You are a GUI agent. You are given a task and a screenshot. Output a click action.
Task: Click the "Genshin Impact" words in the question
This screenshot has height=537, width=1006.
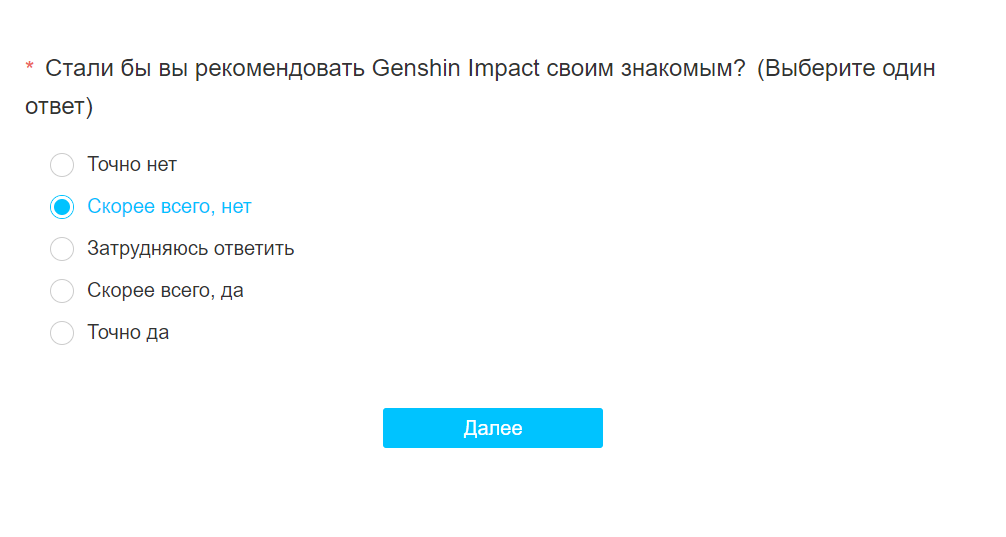(455, 69)
